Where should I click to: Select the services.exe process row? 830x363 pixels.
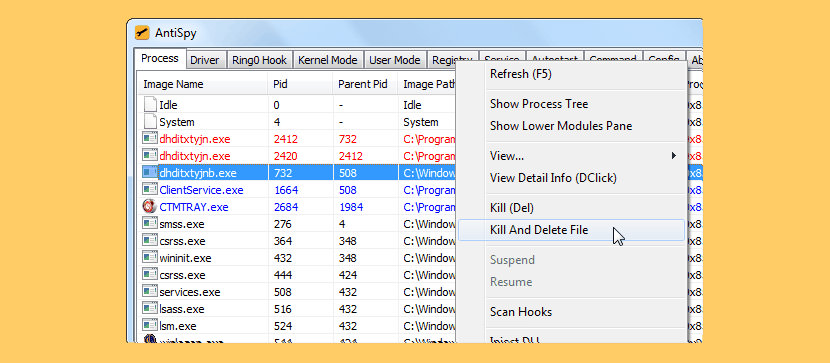296,292
